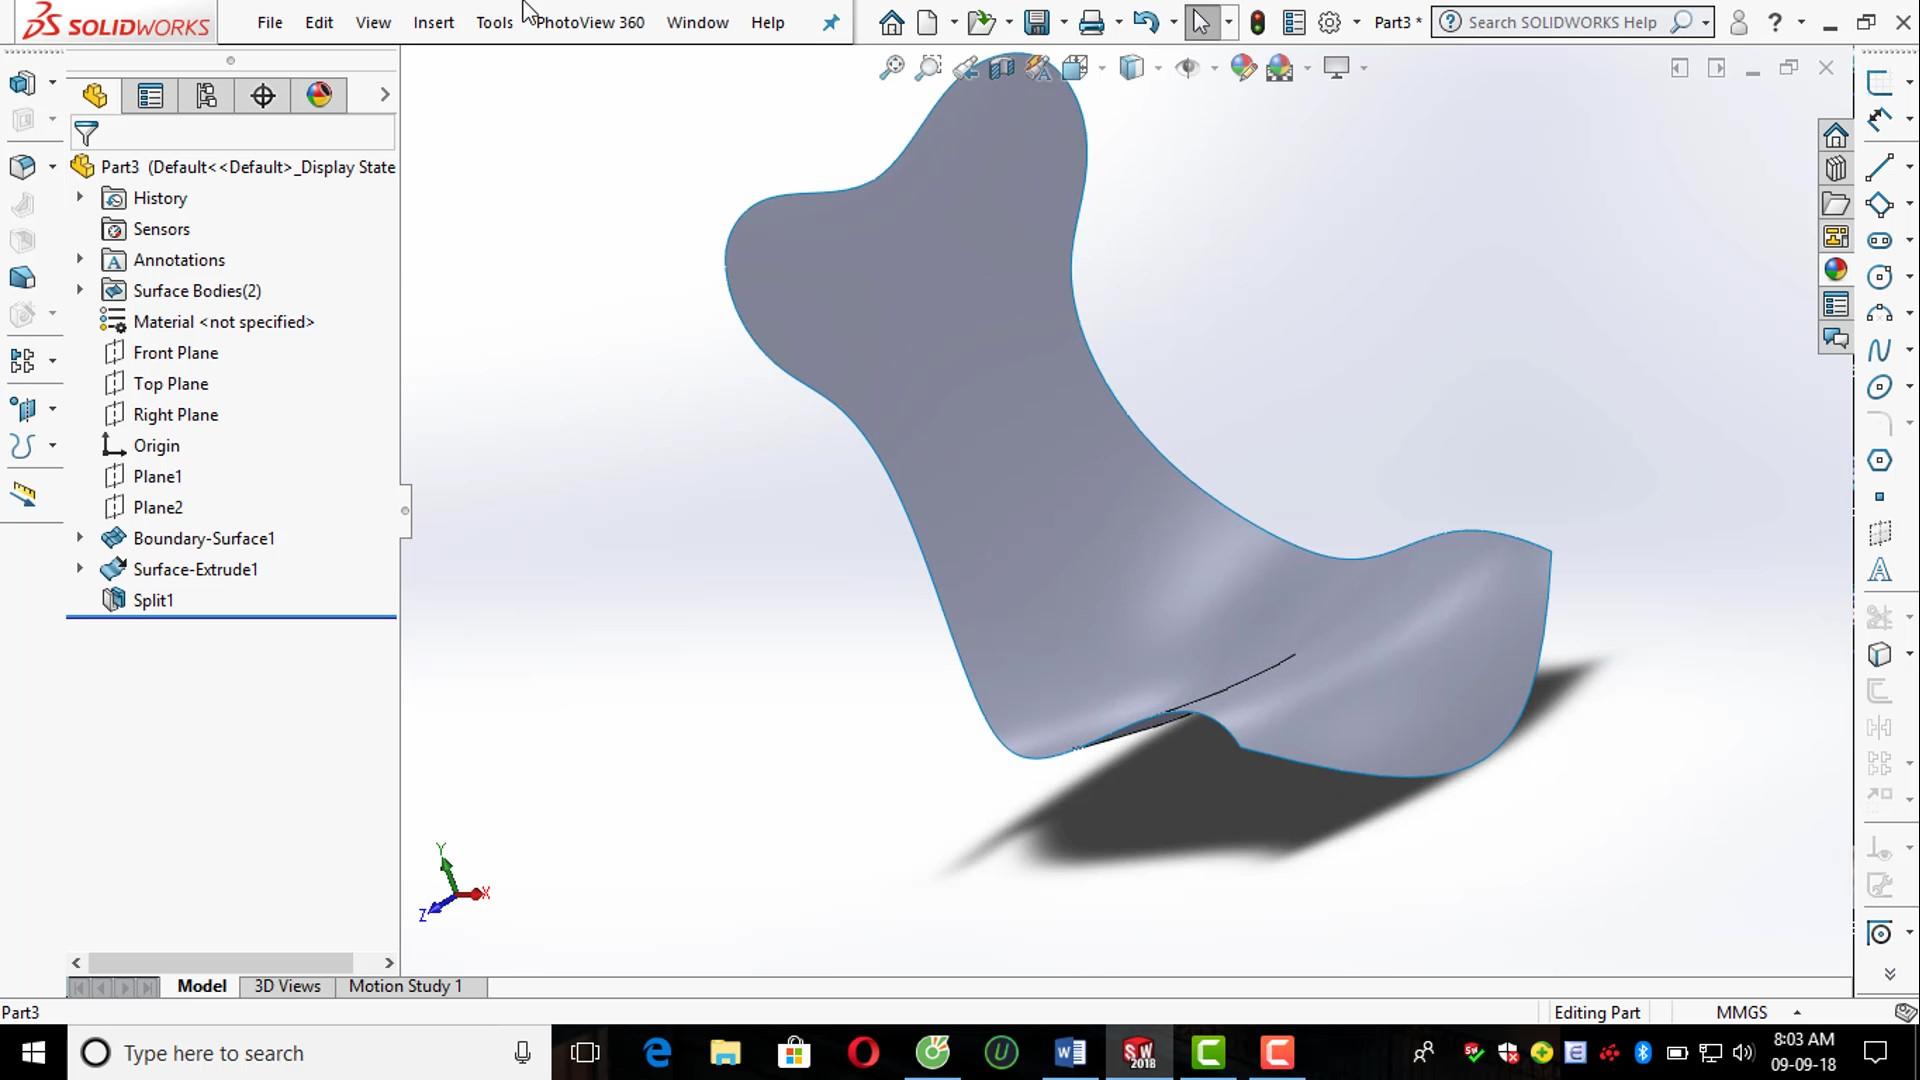Select the Zoom to Fit tool
Screen dimensions: 1920x1080
pyautogui.click(x=891, y=67)
